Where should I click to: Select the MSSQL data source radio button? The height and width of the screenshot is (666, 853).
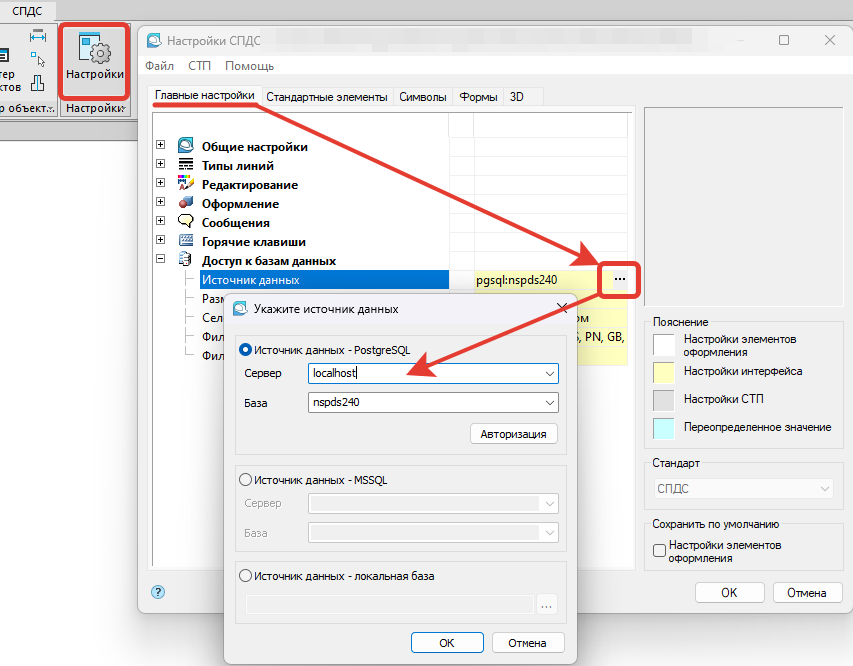point(246,480)
